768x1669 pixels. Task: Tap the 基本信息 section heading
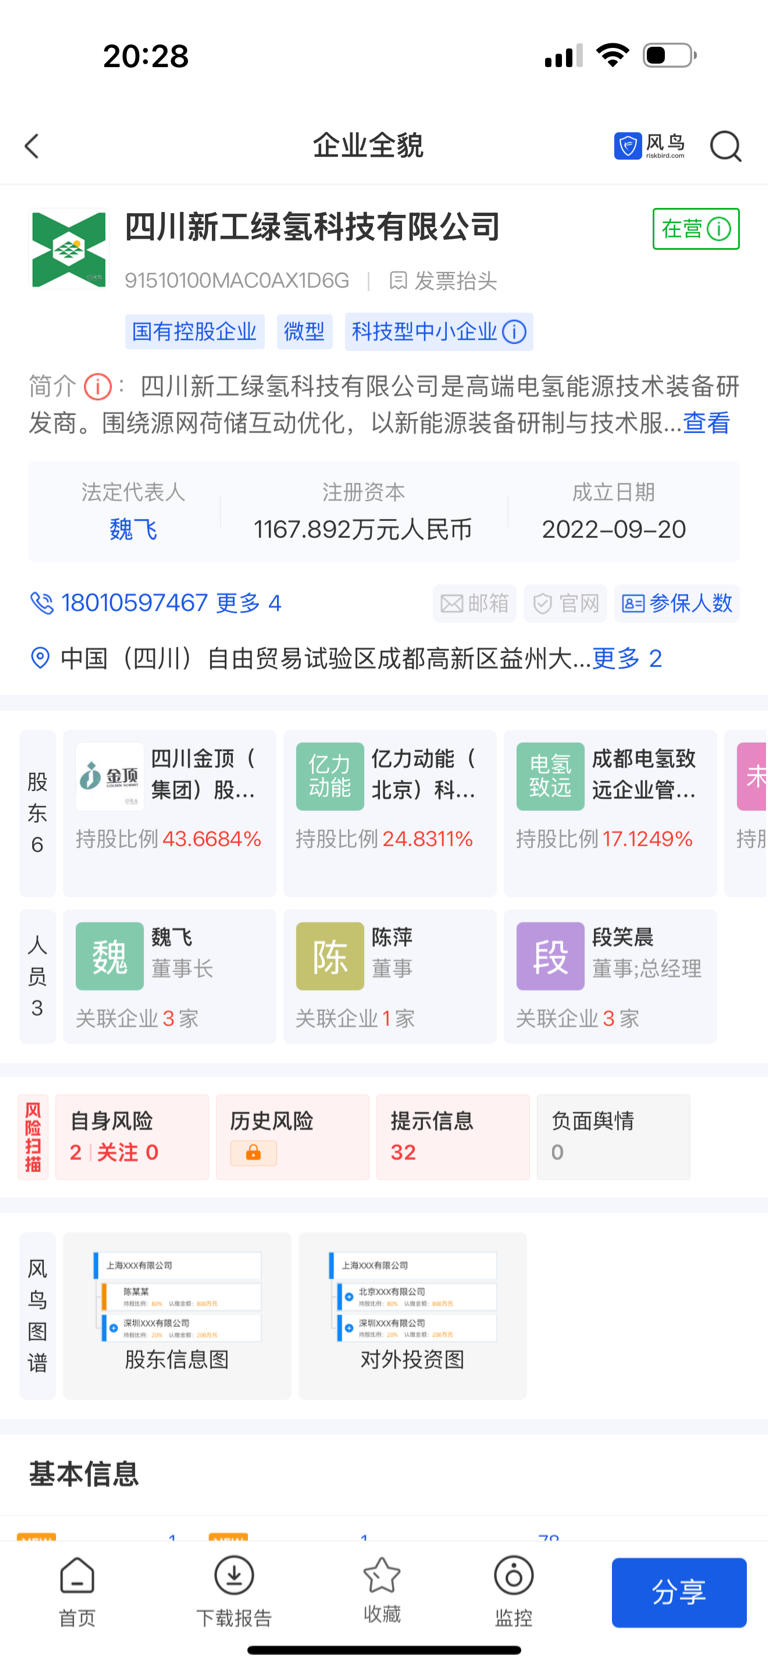[x=84, y=1474]
